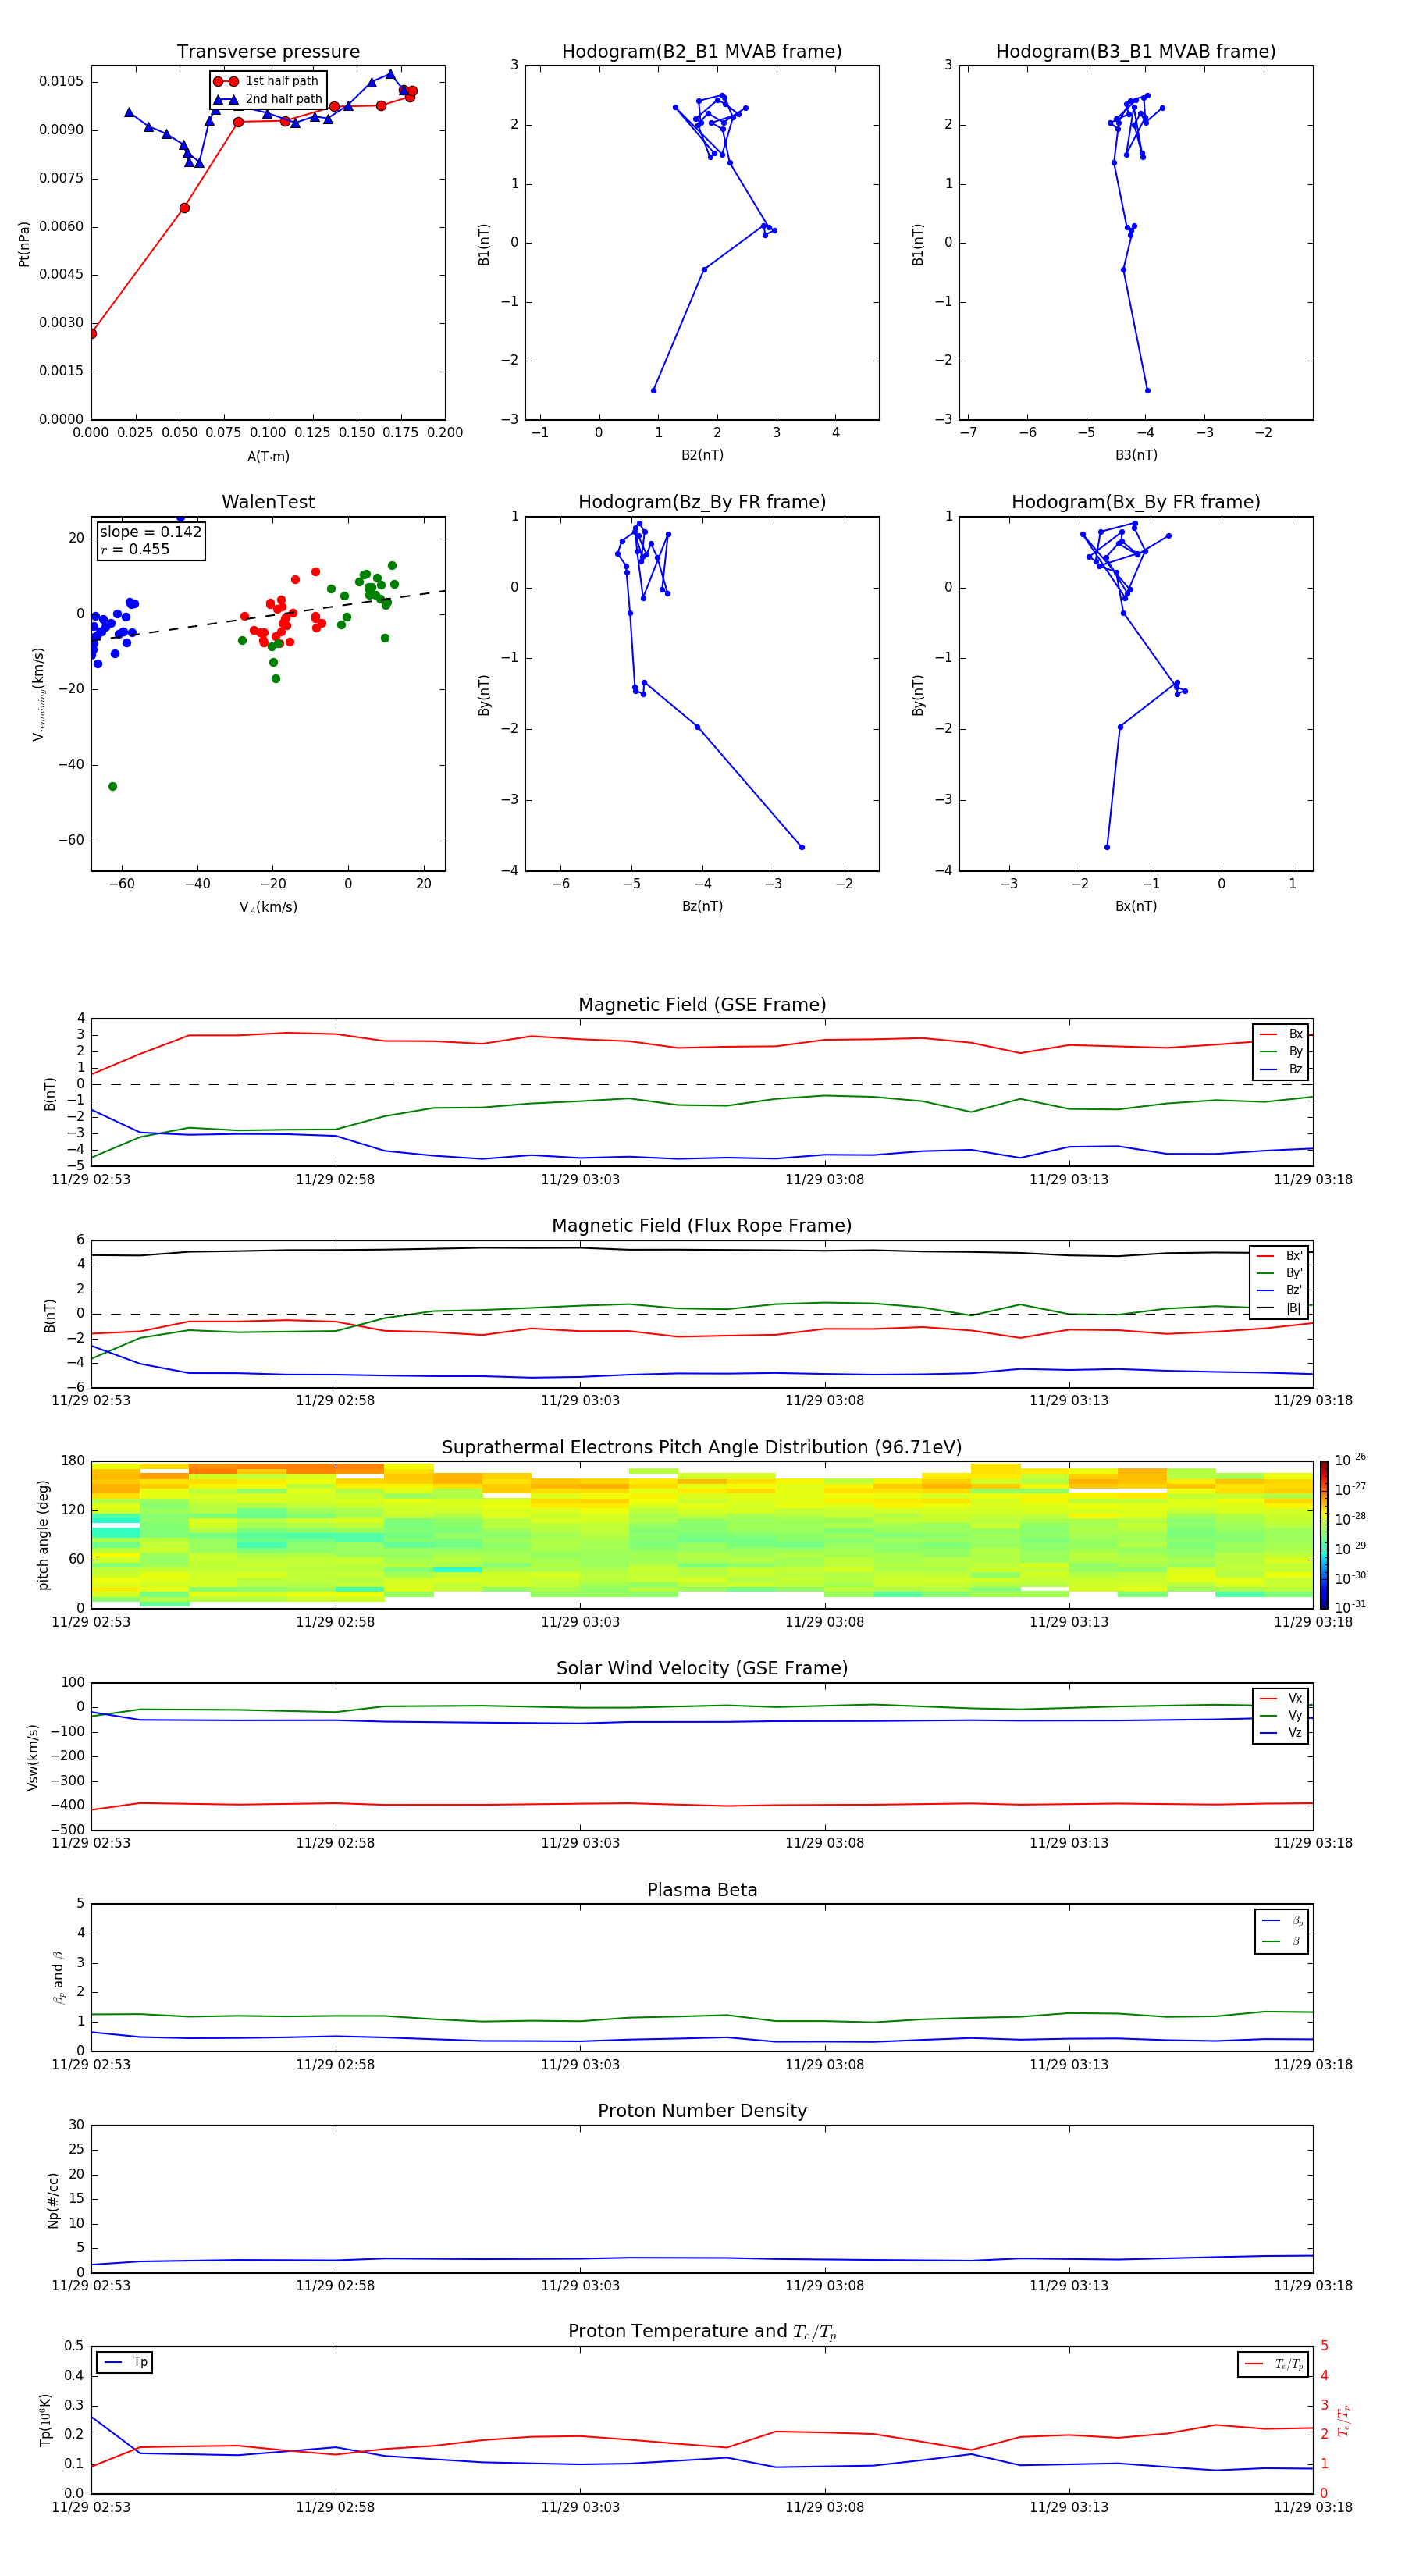The width and height of the screenshot is (1405, 2576).
Task: Click the 'B3(nT)' x-axis label
Action: coord(1136,455)
